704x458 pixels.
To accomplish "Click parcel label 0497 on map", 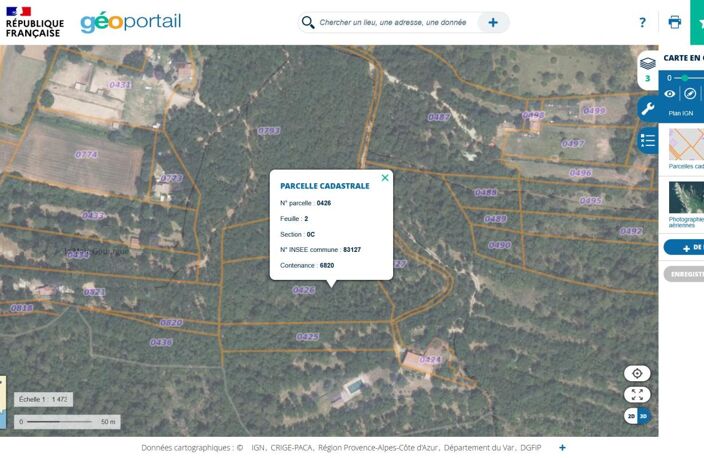I will coord(573,143).
